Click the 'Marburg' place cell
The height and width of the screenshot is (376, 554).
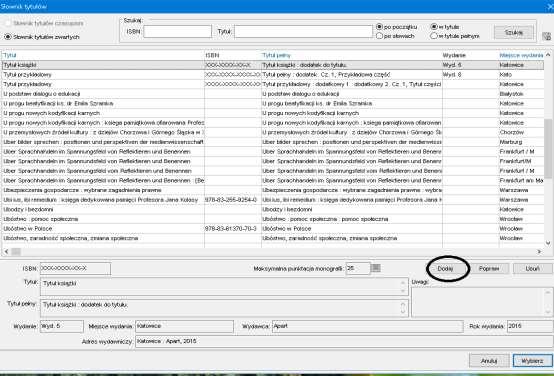tap(521, 142)
